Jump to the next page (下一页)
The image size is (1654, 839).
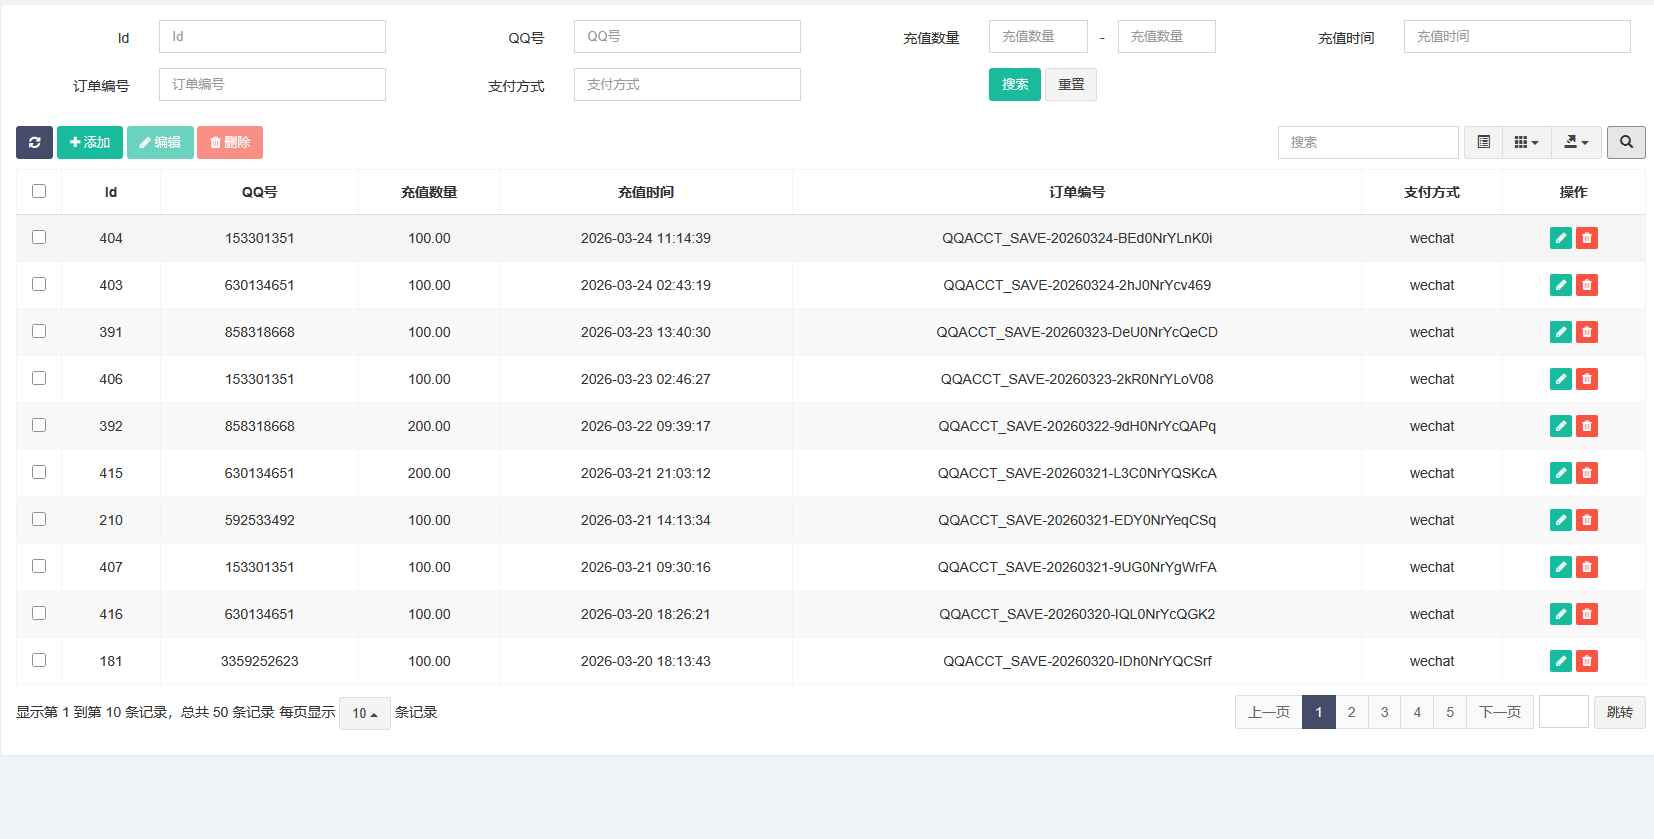click(1499, 712)
